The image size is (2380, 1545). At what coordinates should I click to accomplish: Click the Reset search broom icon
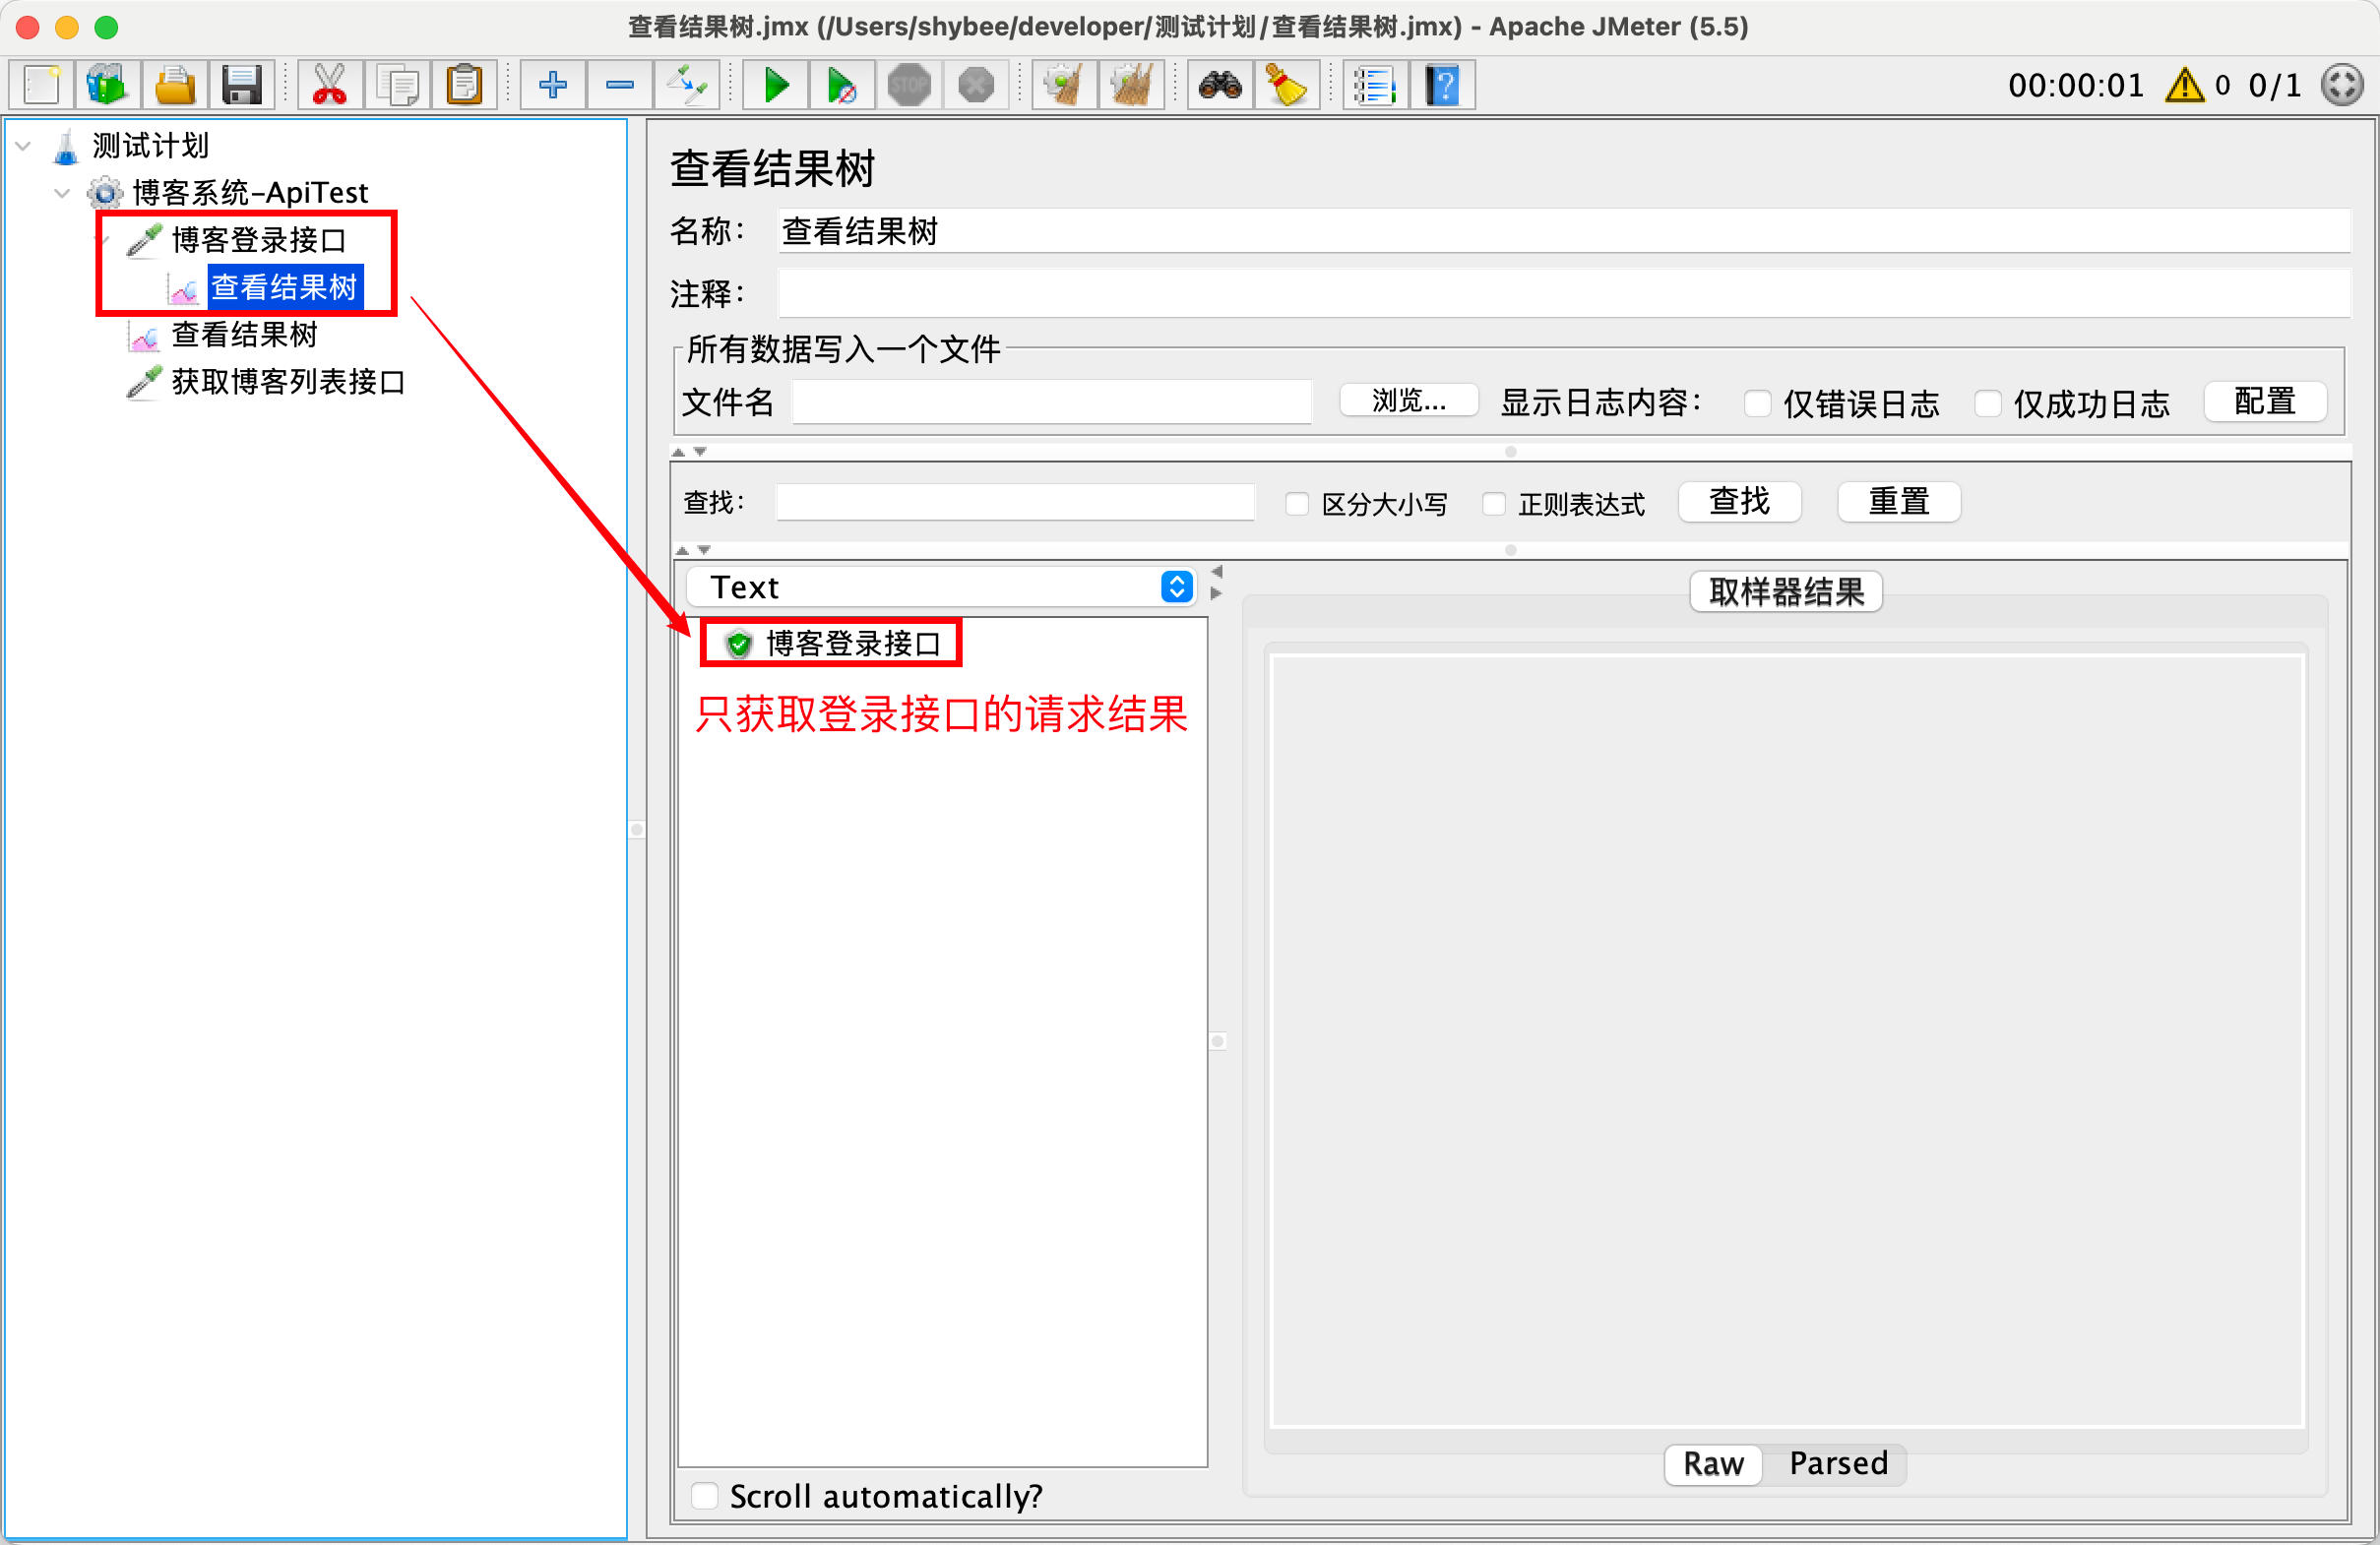[1287, 85]
